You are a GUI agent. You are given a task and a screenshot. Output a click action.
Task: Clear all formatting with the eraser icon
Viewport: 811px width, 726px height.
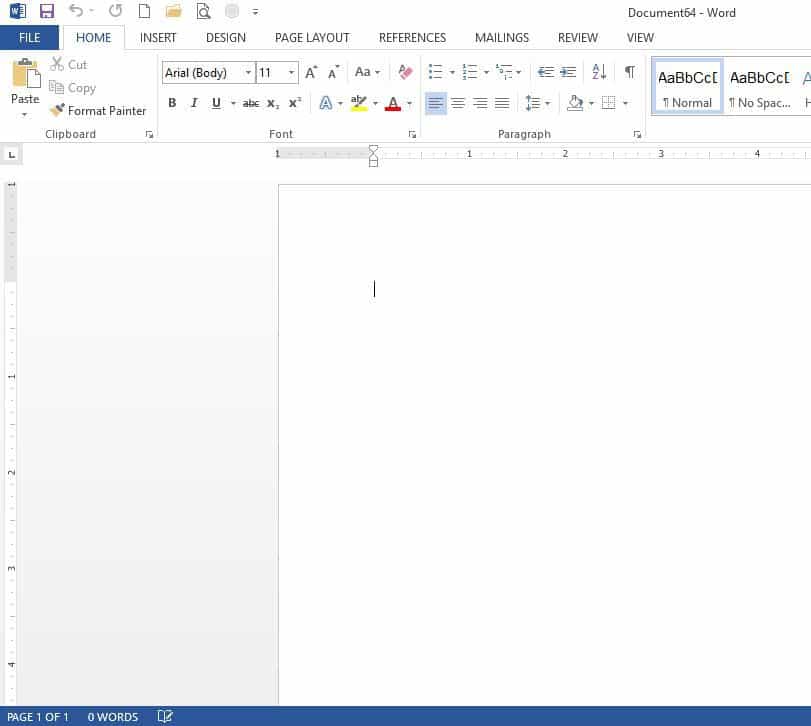tap(406, 72)
